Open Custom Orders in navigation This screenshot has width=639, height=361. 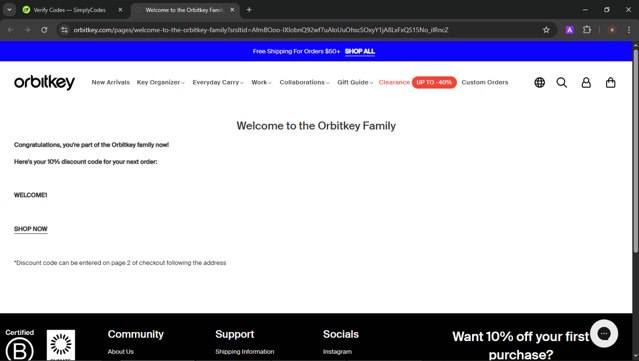pos(485,82)
